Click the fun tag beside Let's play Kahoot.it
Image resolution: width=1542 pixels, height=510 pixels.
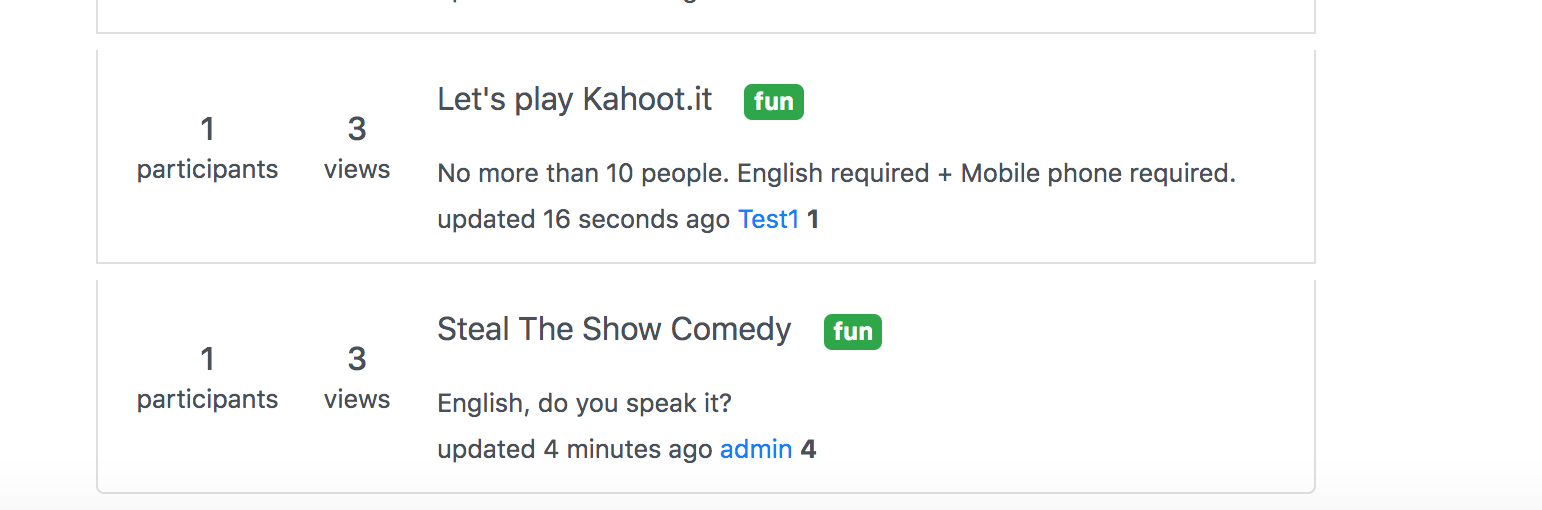[x=773, y=102]
